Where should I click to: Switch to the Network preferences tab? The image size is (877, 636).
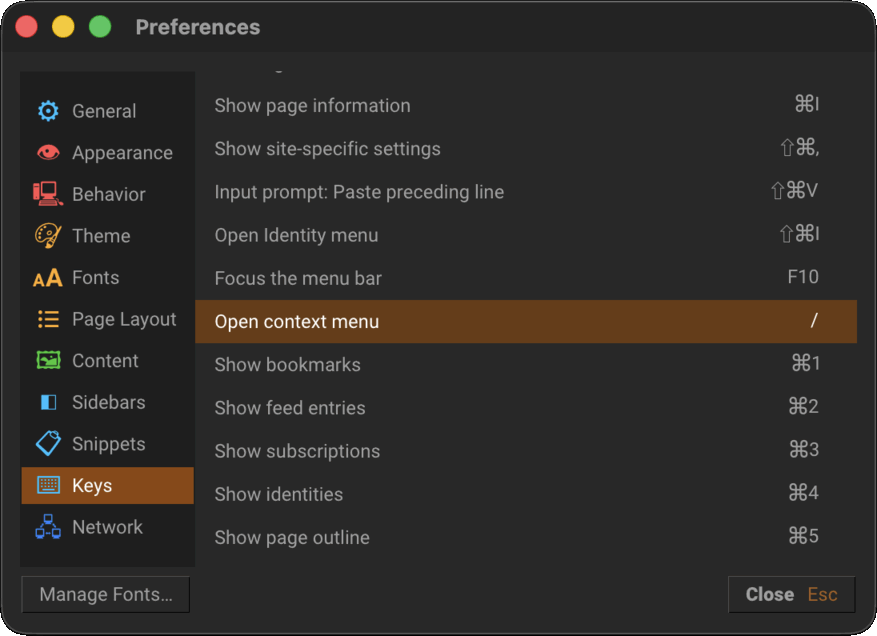107,527
